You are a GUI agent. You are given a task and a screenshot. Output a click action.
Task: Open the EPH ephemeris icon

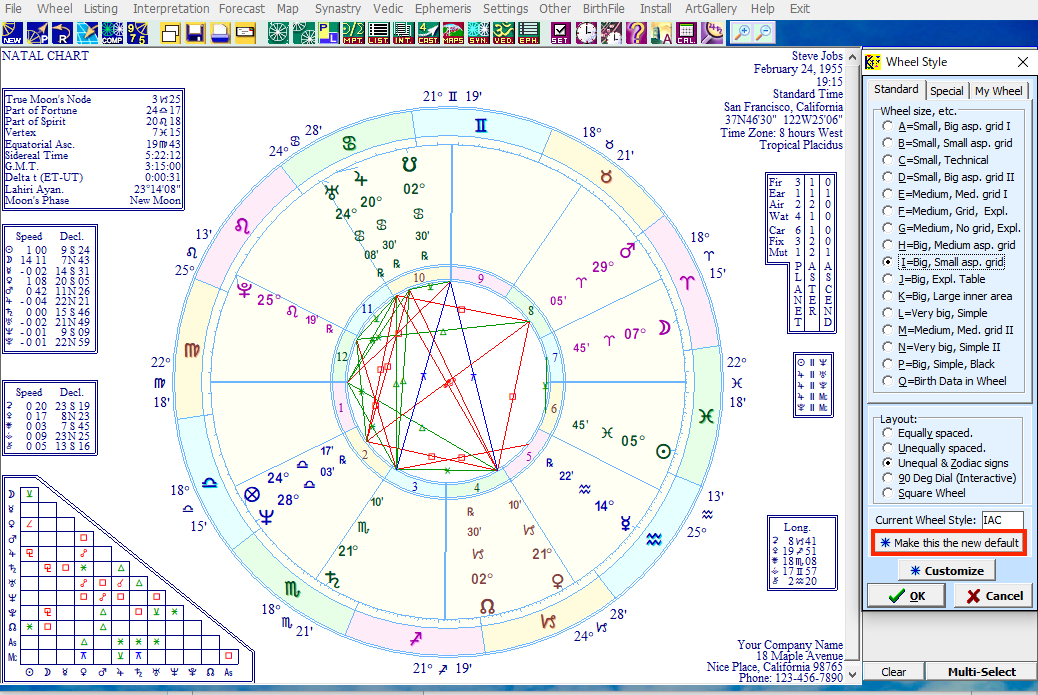(x=528, y=32)
